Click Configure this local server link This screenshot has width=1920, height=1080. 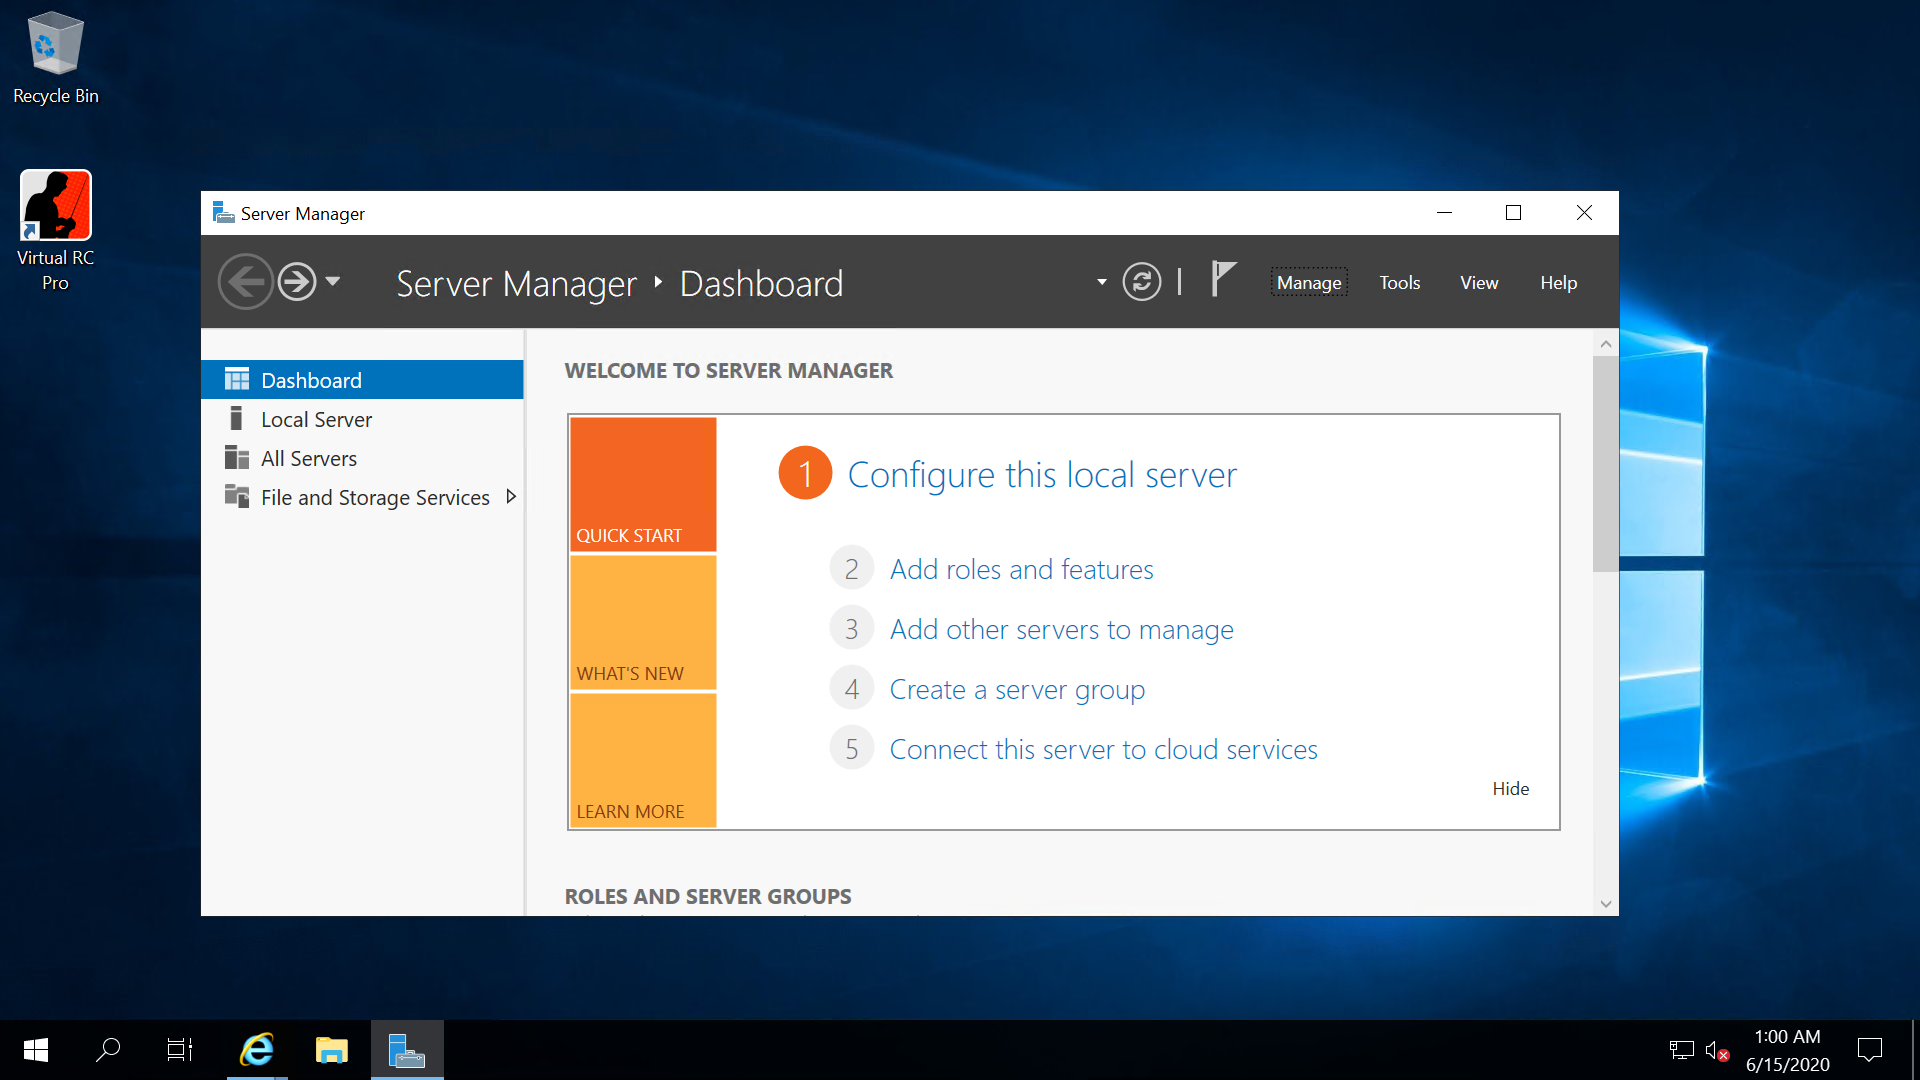point(1042,474)
